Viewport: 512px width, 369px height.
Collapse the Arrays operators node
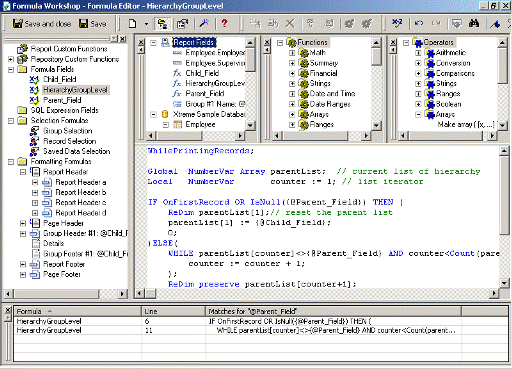coord(418,114)
